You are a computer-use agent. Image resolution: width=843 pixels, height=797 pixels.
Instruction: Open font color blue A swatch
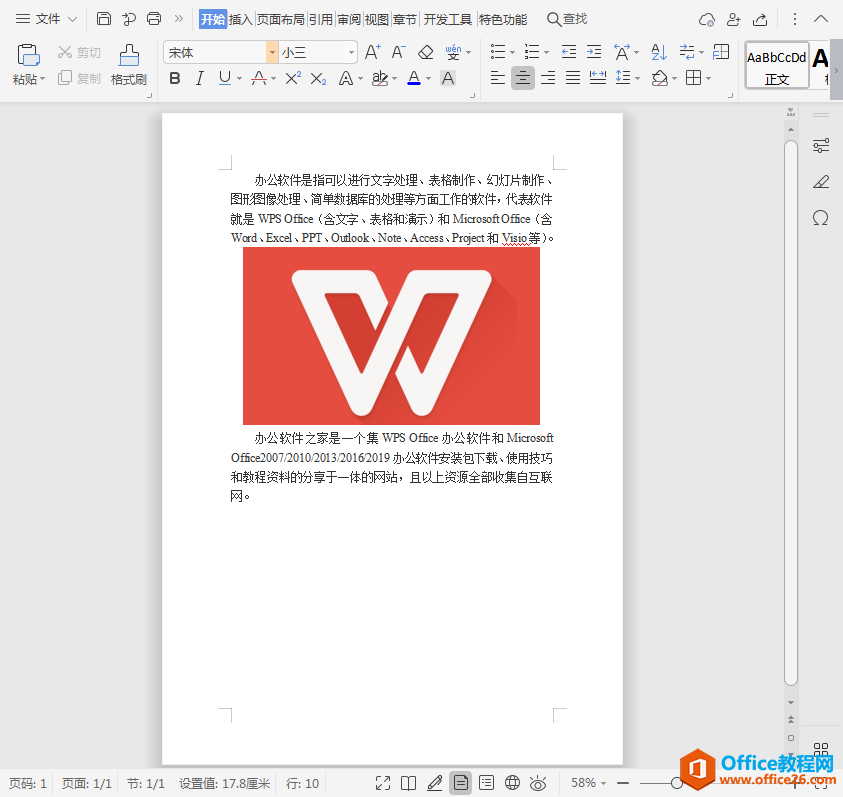pos(414,79)
